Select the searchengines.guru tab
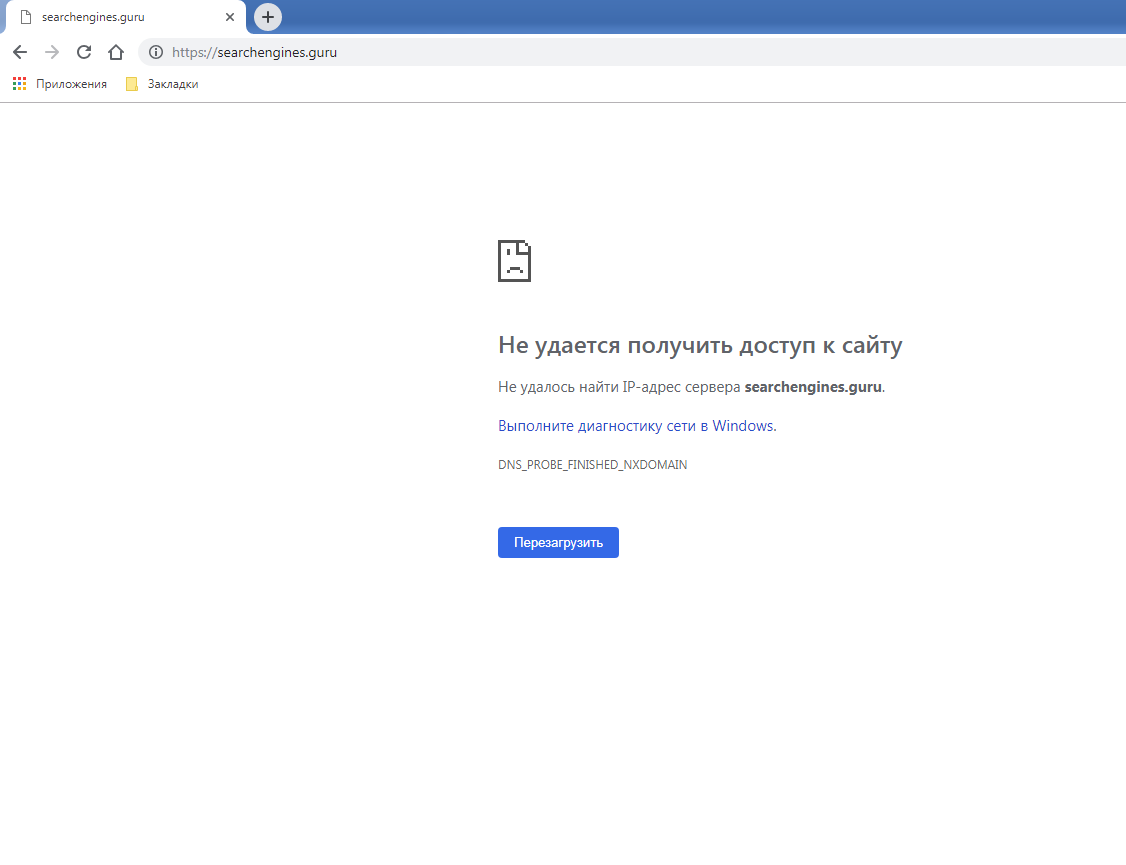 tap(126, 17)
